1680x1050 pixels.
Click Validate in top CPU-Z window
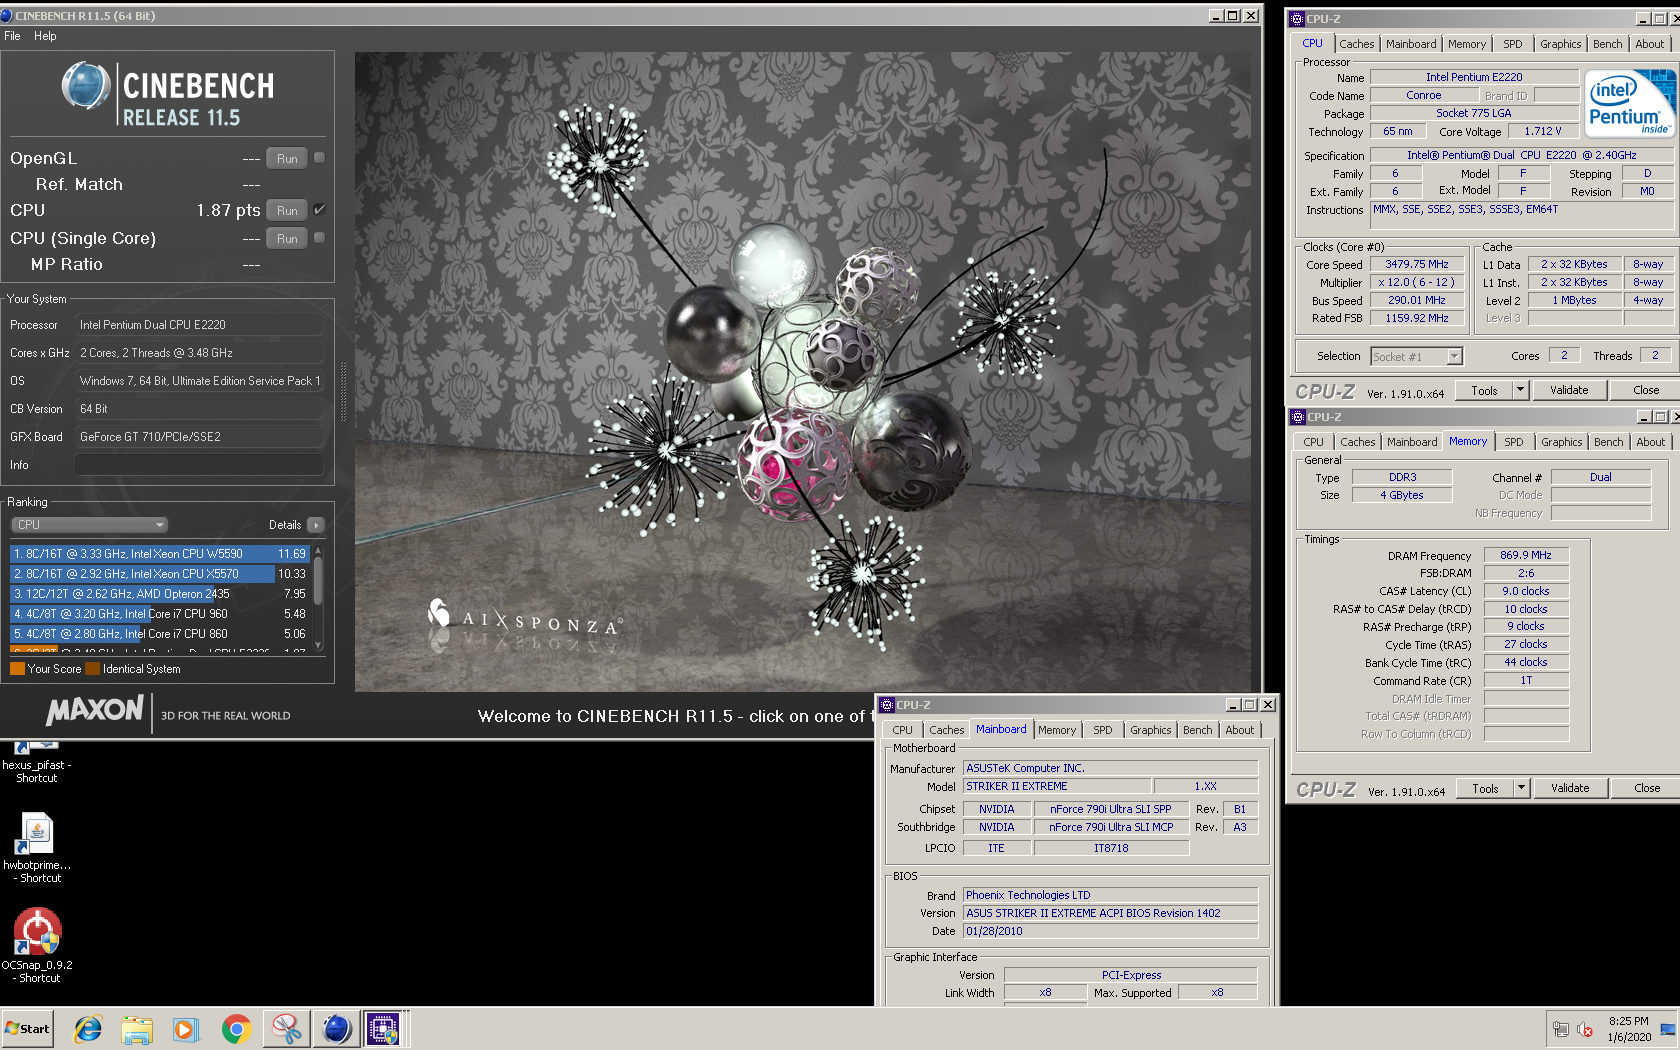pyautogui.click(x=1569, y=390)
